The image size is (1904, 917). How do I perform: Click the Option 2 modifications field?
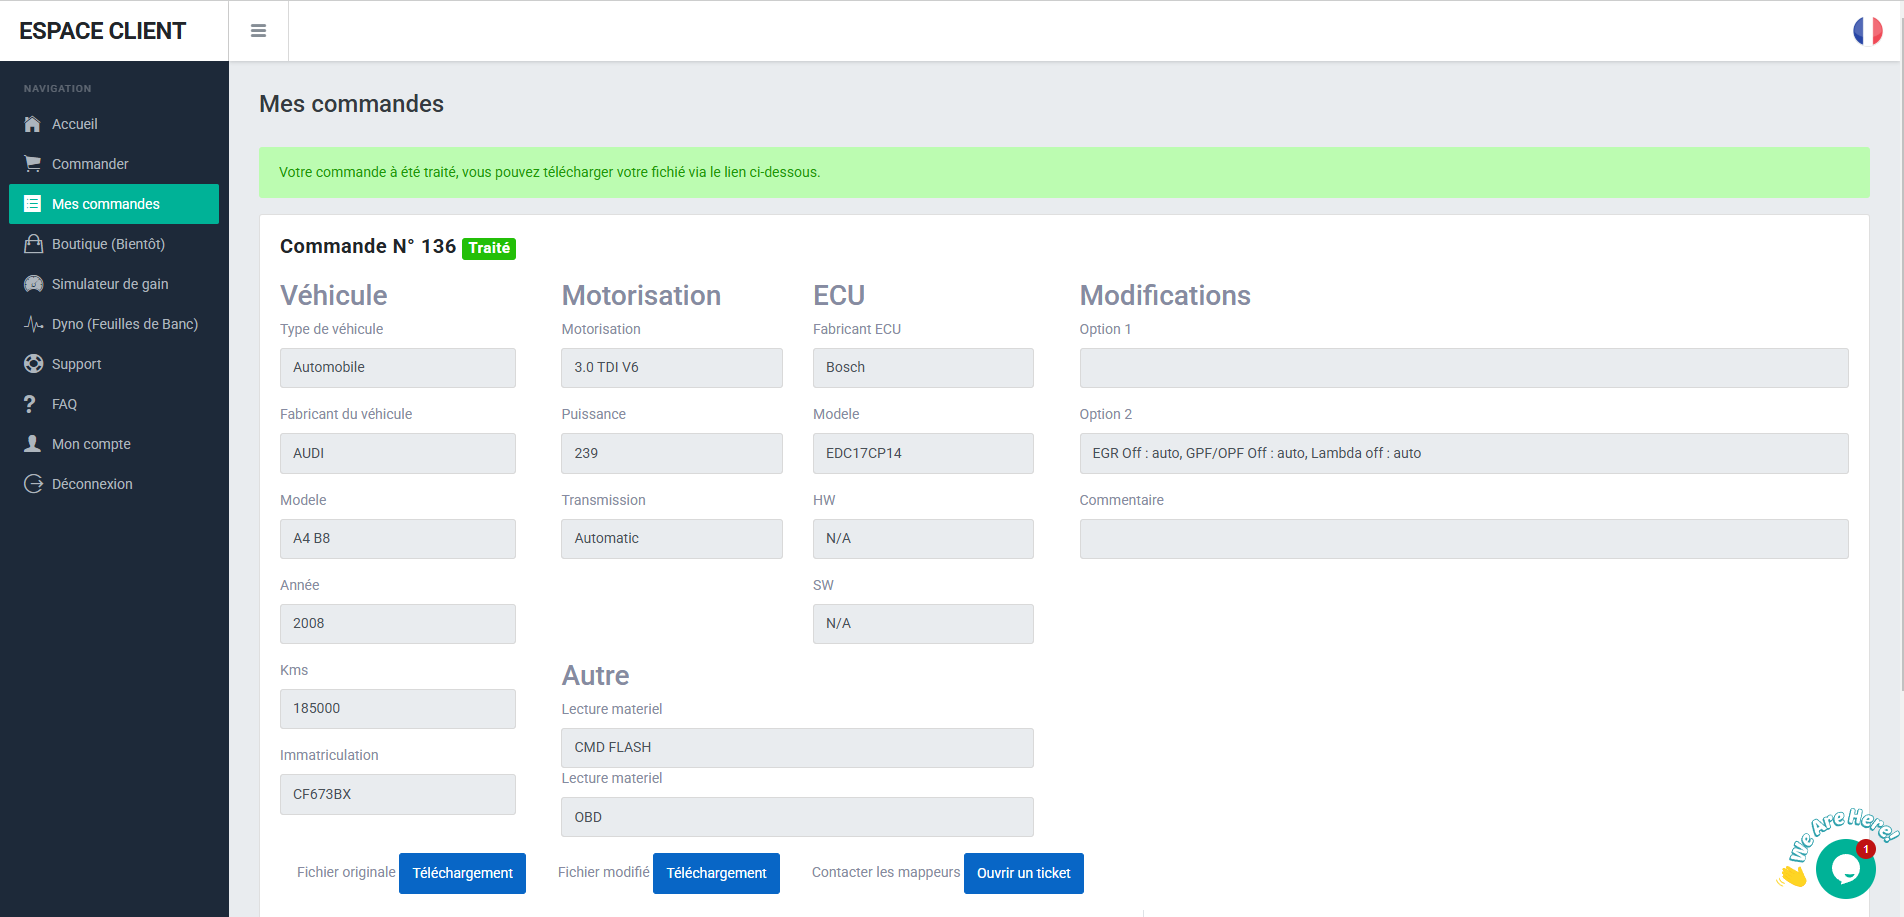coord(1463,453)
